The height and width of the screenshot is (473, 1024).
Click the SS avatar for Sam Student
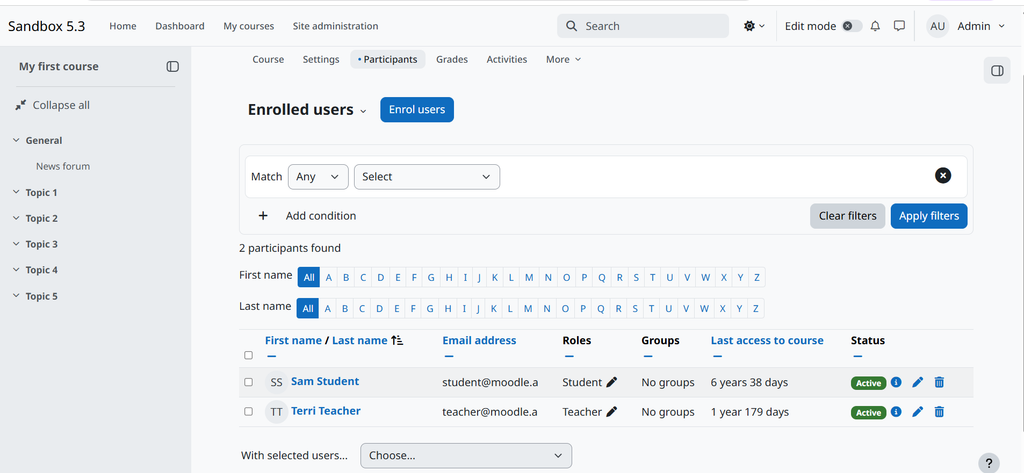pyautogui.click(x=277, y=382)
